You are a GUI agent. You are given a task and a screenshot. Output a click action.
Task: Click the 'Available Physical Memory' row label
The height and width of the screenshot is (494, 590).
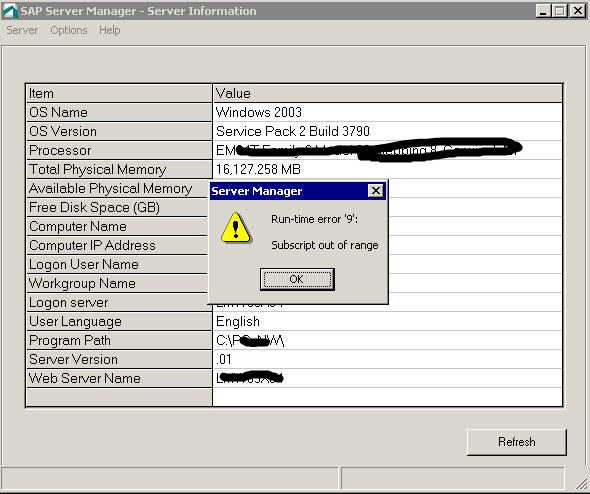pyautogui.click(x=117, y=188)
